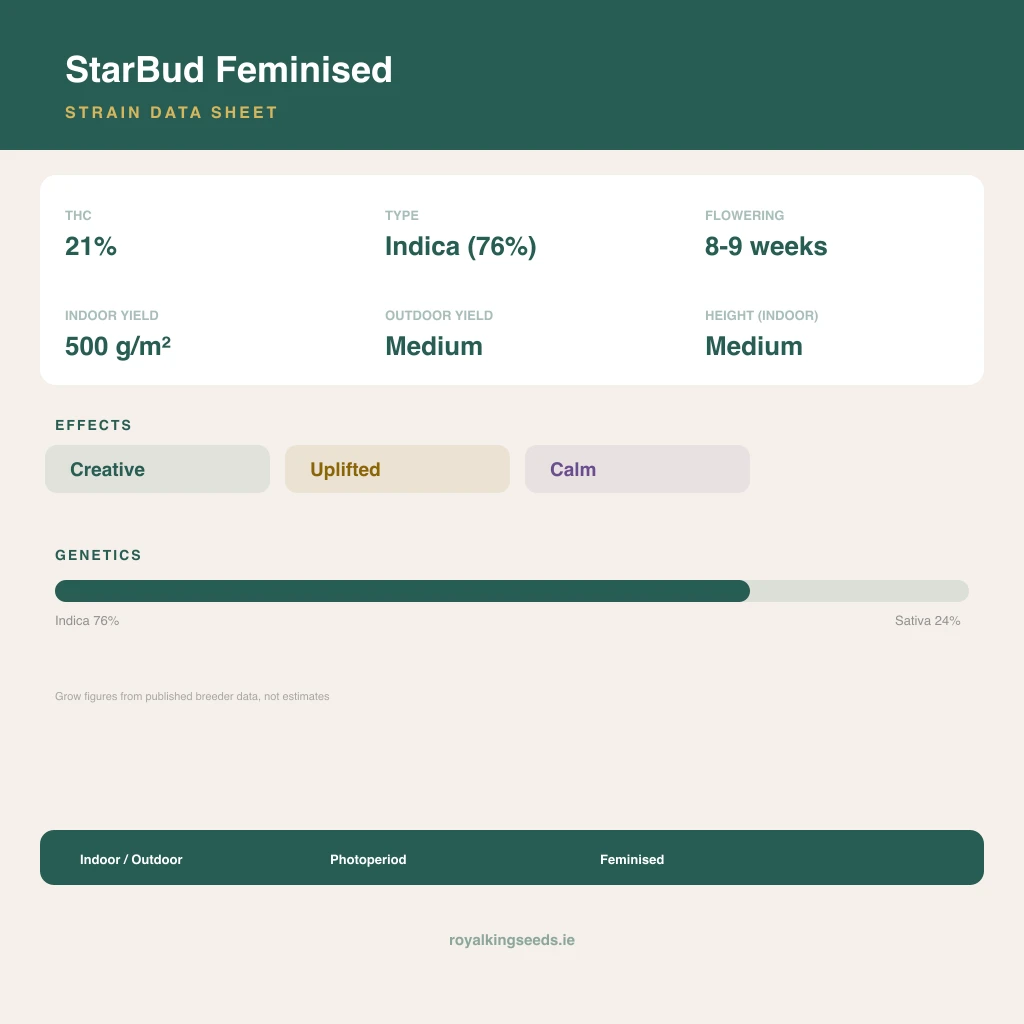
Task: Open the royalkingseeds.ie link
Action: 512,940
